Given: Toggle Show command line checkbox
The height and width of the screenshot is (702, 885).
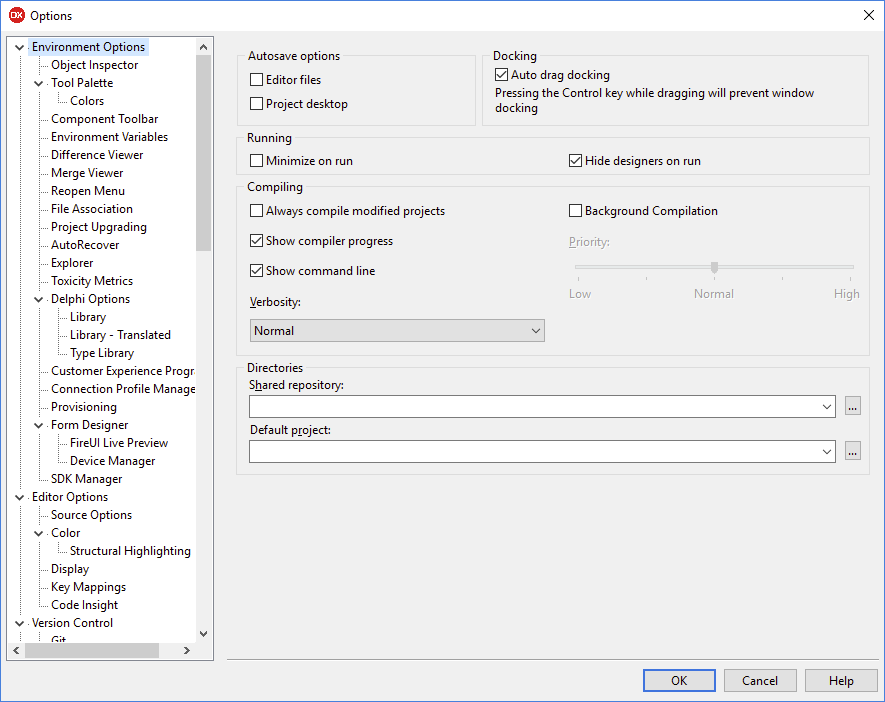Looking at the screenshot, I should click(256, 271).
